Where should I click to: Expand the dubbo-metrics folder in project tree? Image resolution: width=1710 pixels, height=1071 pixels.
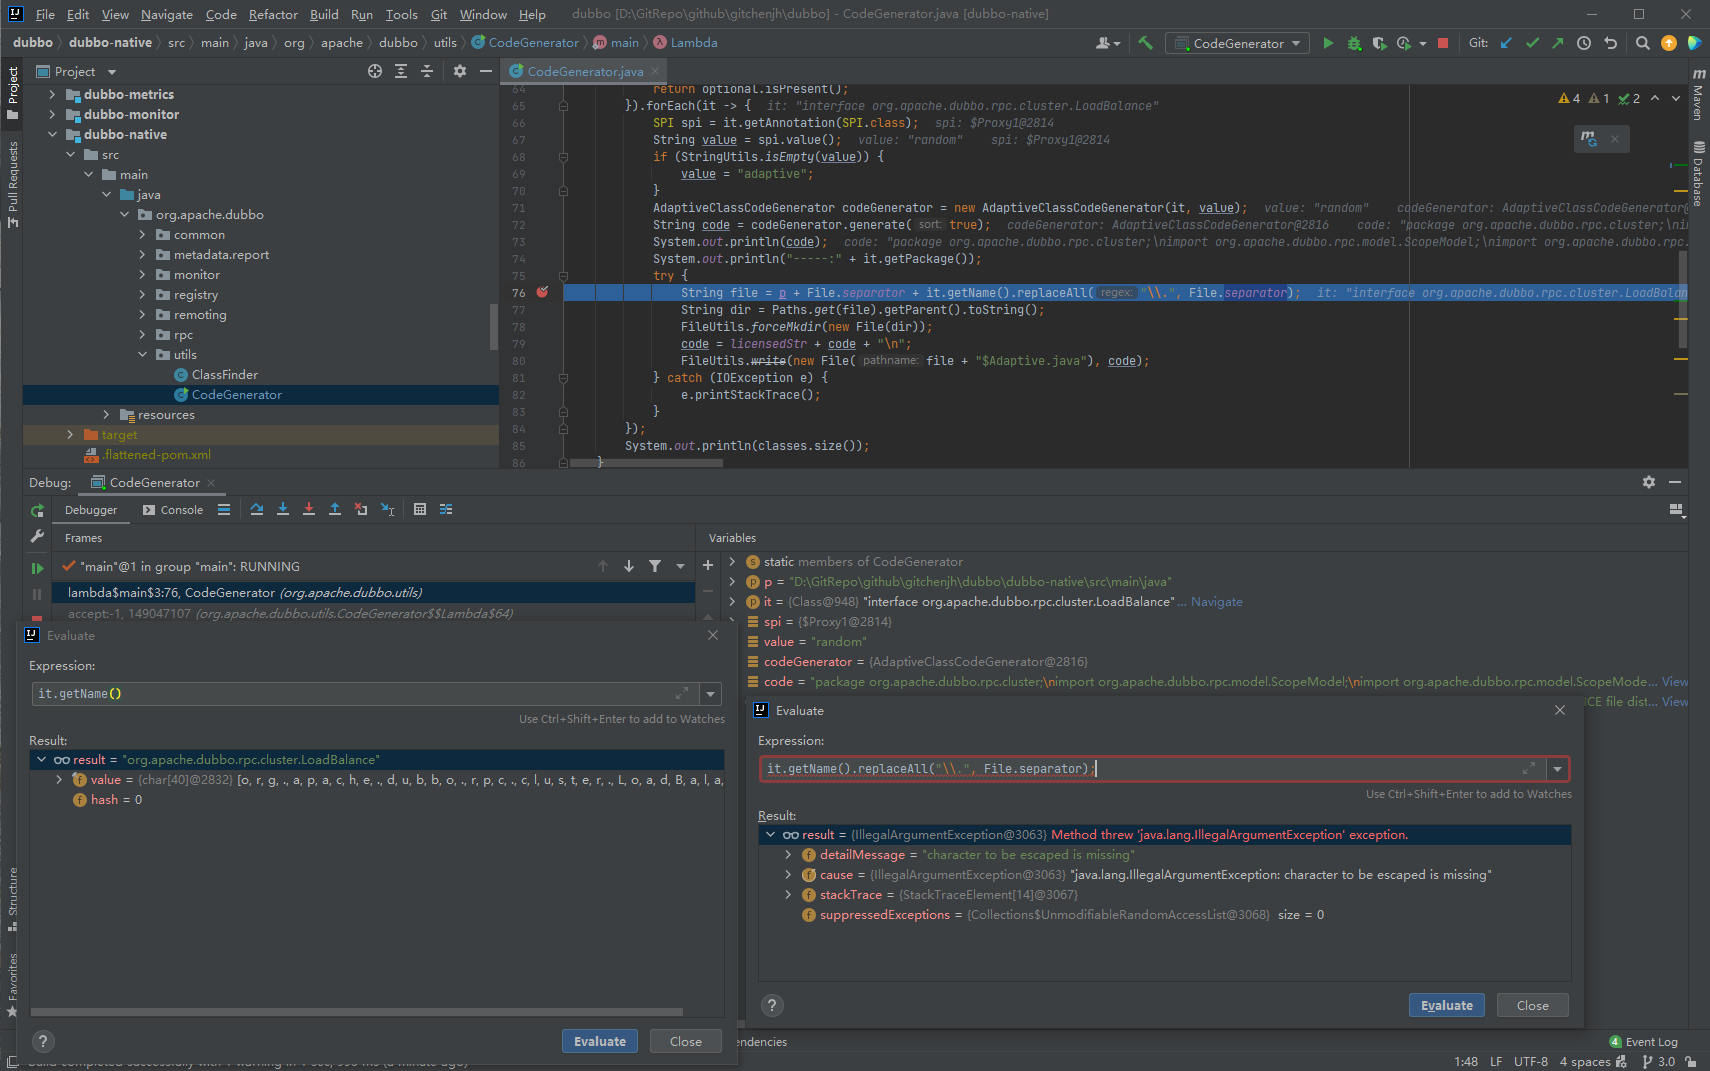click(x=52, y=95)
